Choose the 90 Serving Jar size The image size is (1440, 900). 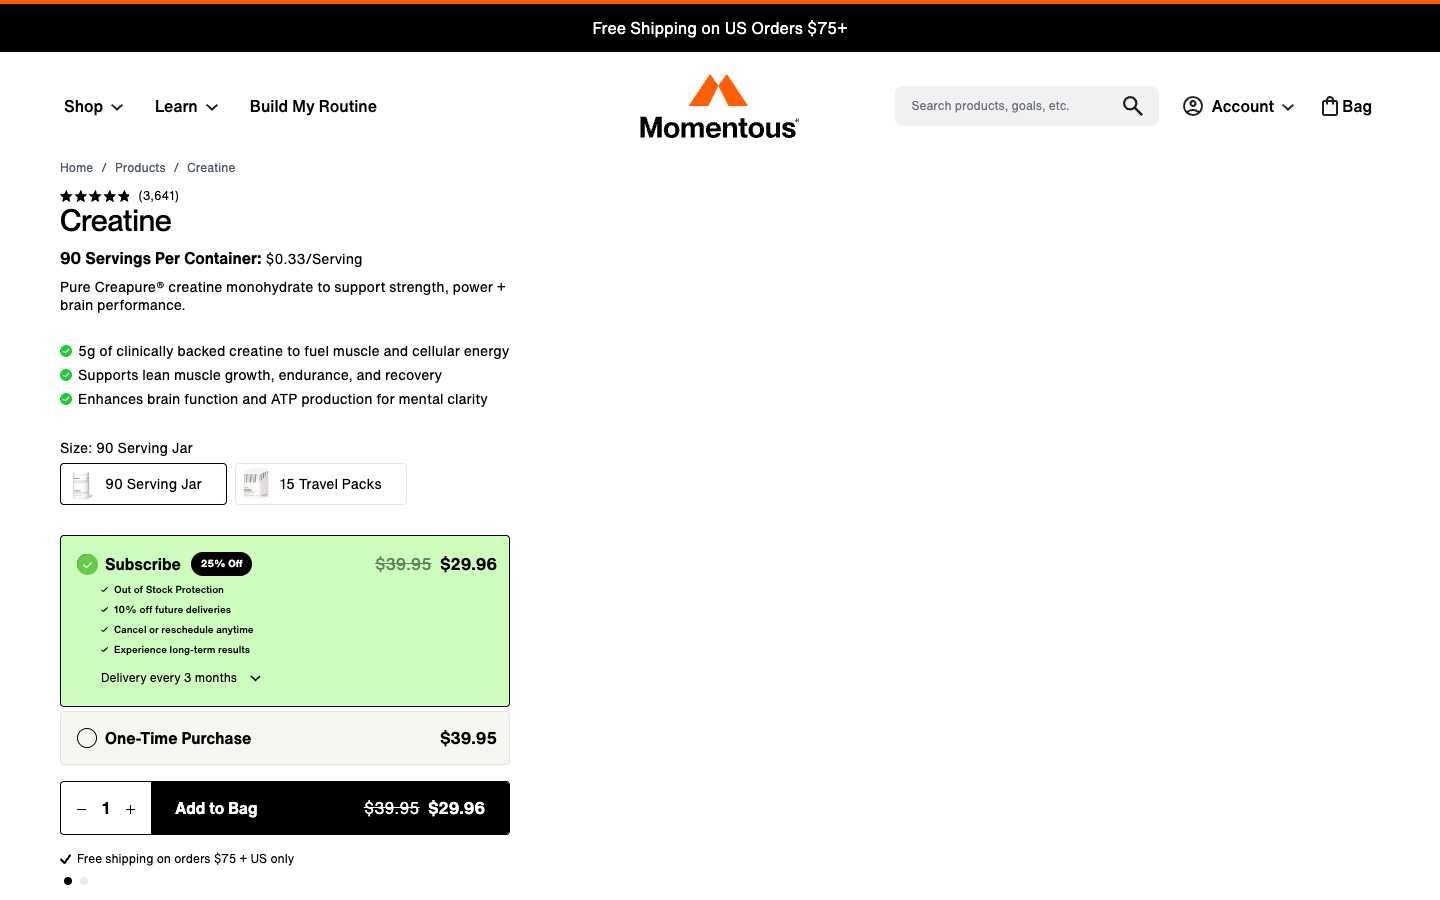(x=143, y=484)
